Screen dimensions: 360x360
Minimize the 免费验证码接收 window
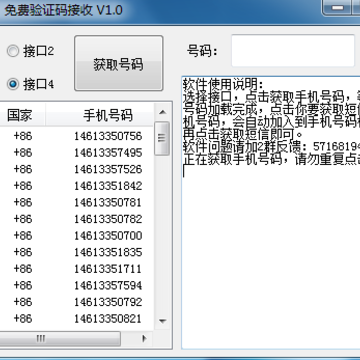pyautogui.click(x=338, y=8)
